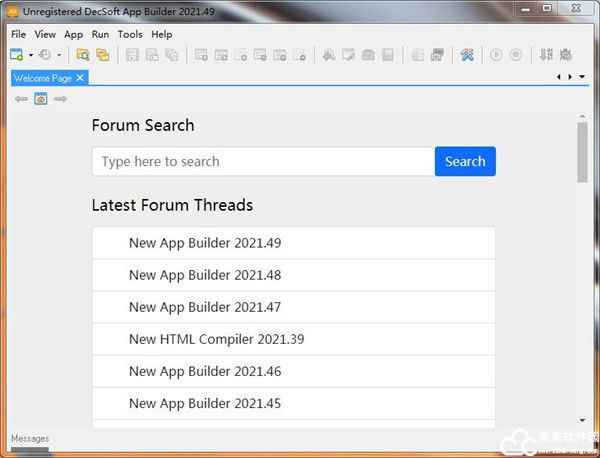
Task: Go forward with the right arrow
Action: pos(60,99)
